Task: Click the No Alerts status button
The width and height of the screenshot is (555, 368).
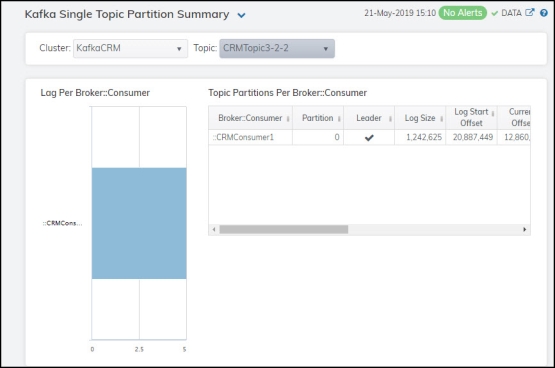Action: click(463, 13)
